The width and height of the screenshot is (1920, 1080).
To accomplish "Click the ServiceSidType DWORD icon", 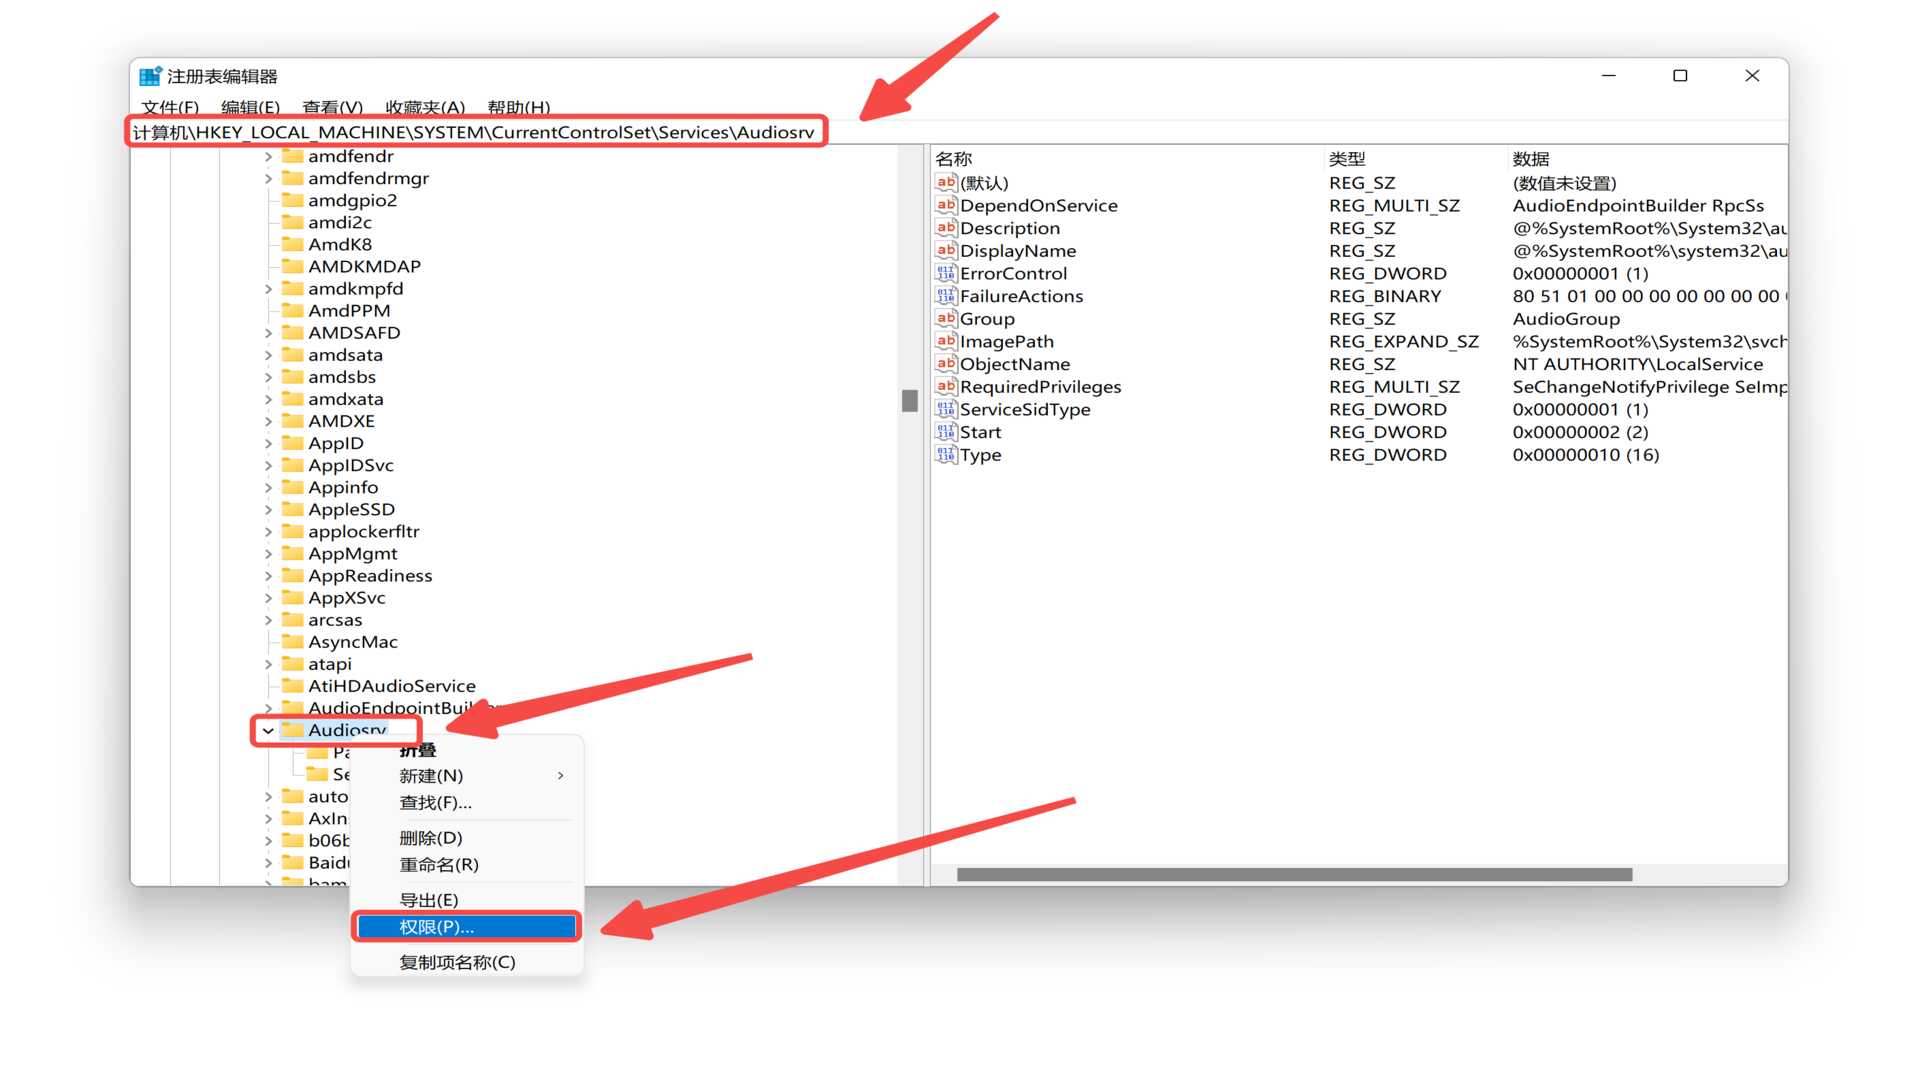I will pos(946,409).
